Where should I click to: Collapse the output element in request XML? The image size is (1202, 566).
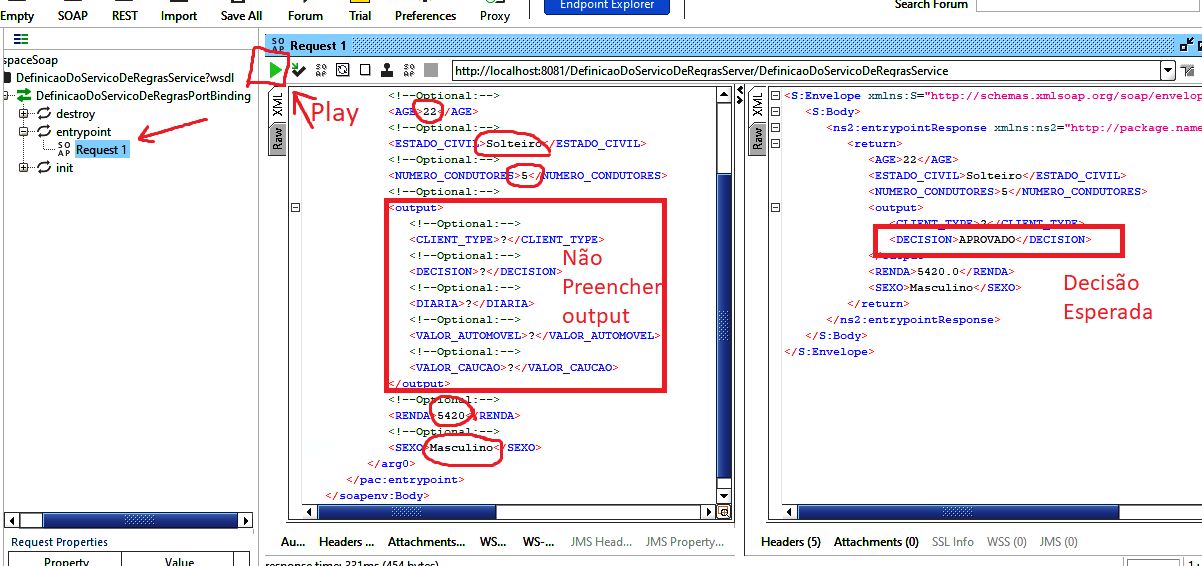pos(295,208)
